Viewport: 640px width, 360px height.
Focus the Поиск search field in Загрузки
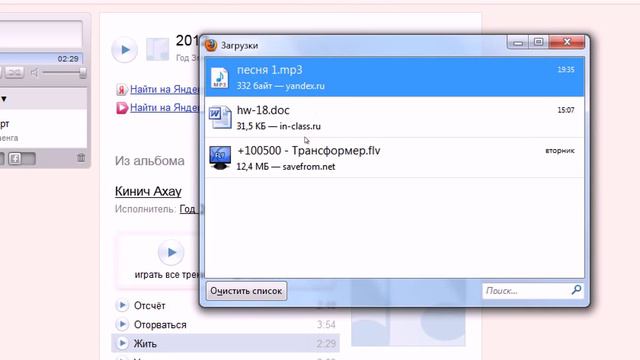pyautogui.click(x=527, y=291)
